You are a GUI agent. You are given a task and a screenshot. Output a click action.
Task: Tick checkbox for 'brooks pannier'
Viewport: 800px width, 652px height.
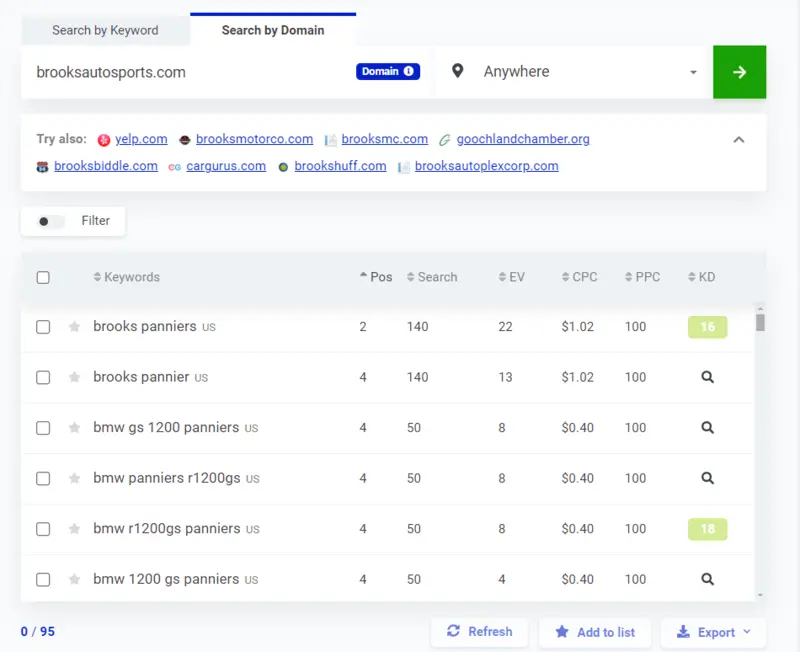(x=43, y=377)
